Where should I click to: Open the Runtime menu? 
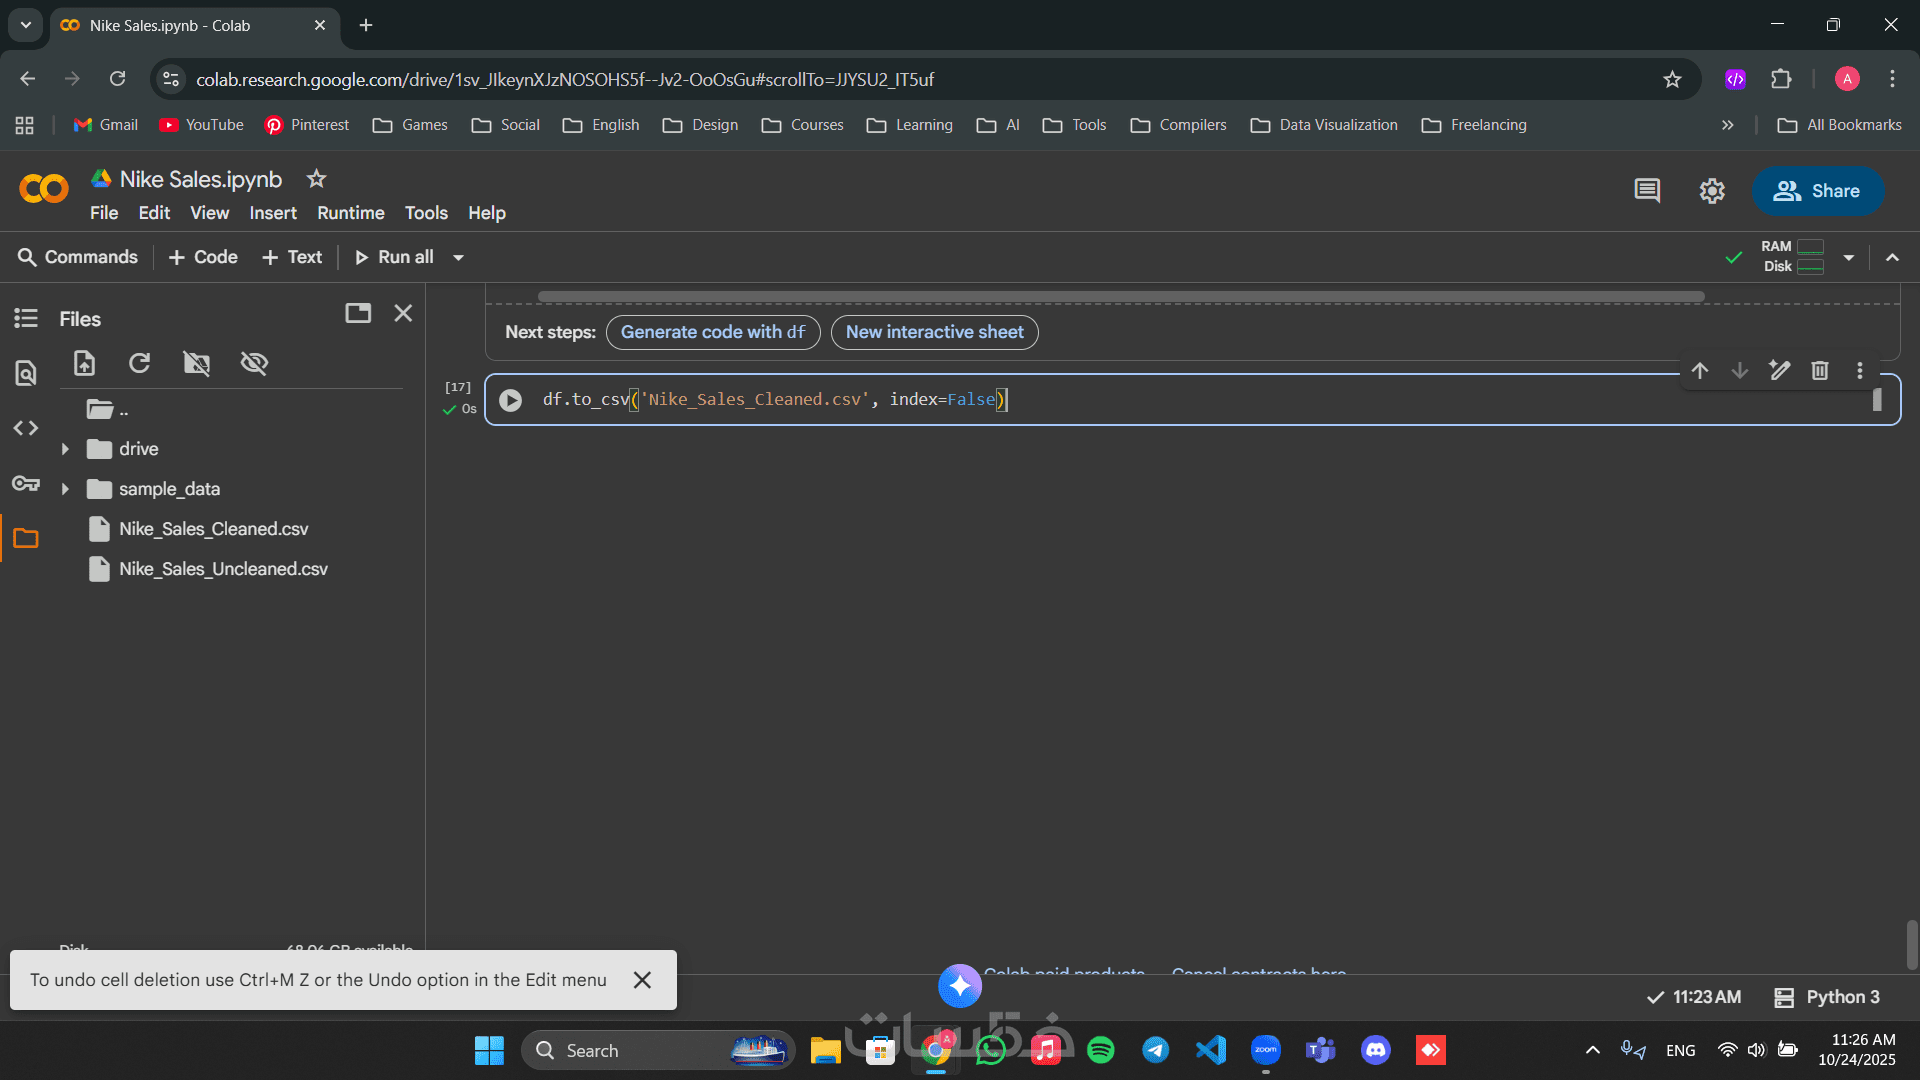coord(350,213)
